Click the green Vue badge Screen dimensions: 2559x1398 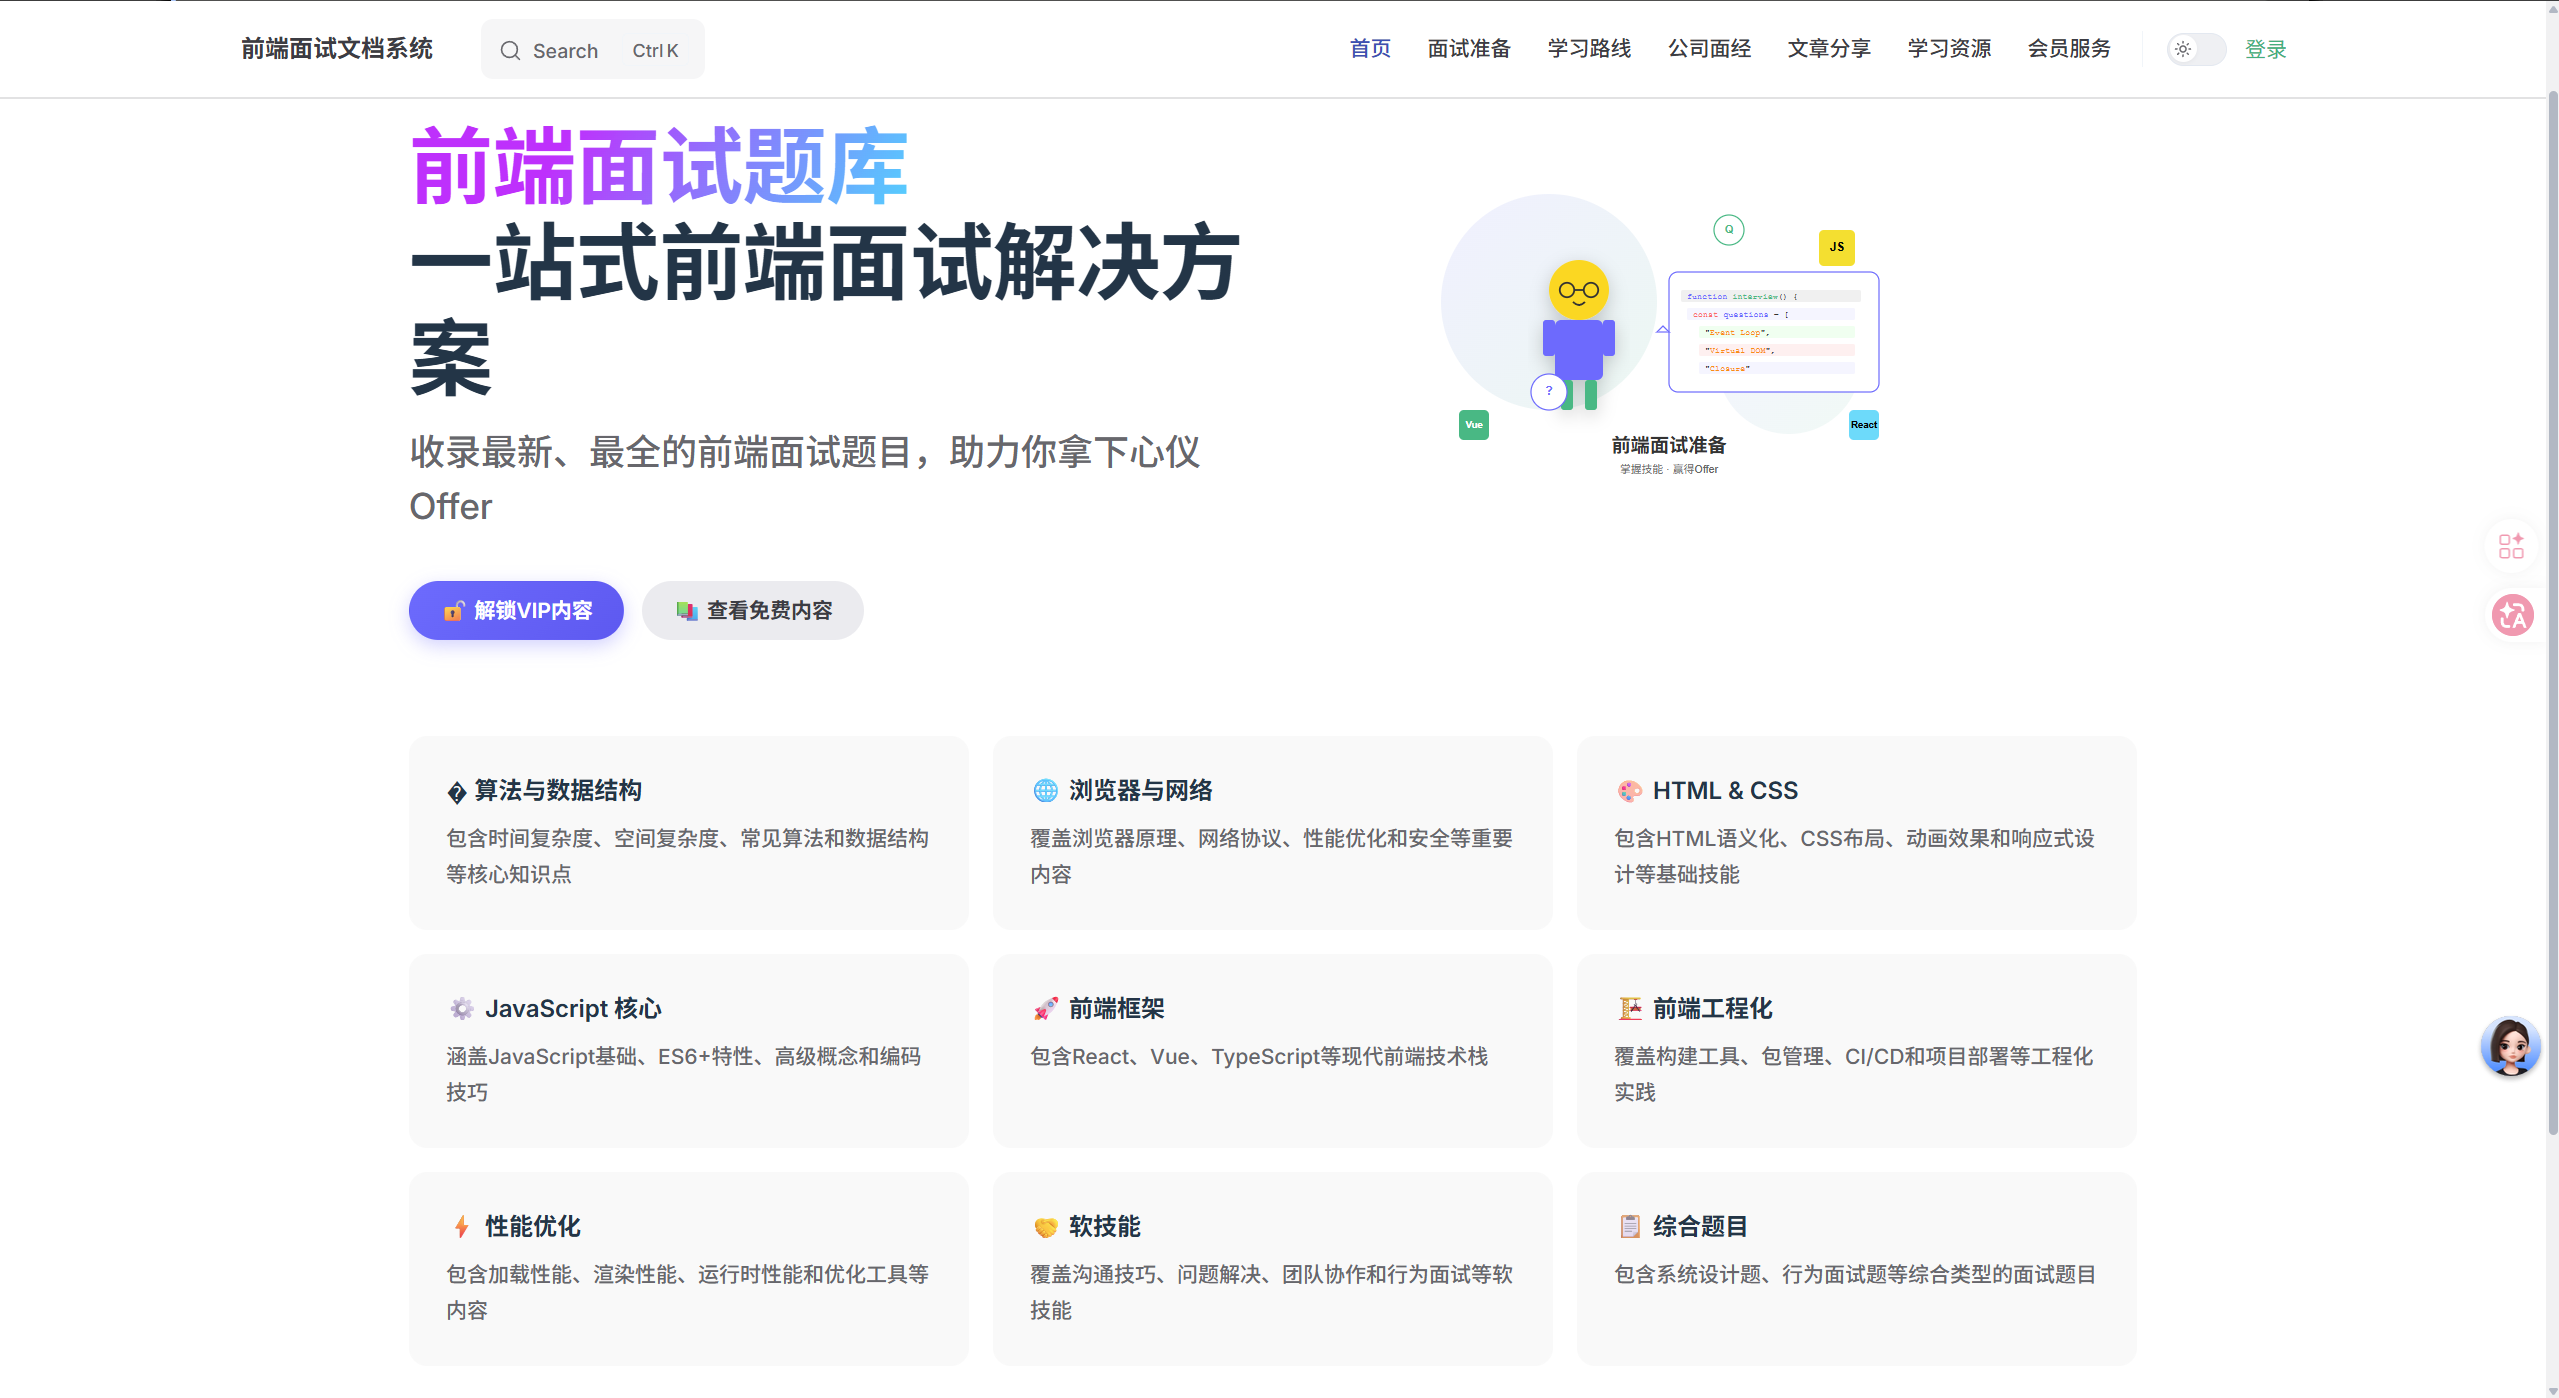[x=1473, y=425]
